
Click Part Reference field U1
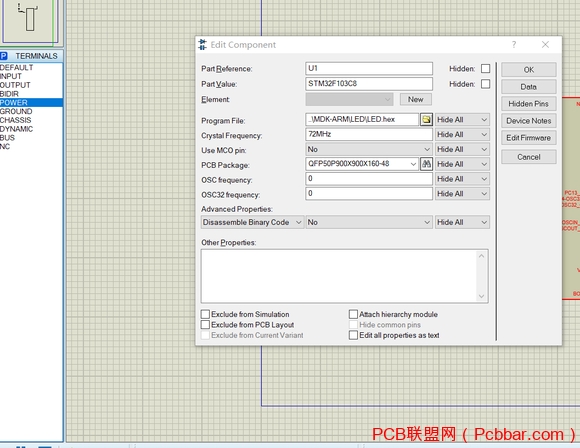369,68
